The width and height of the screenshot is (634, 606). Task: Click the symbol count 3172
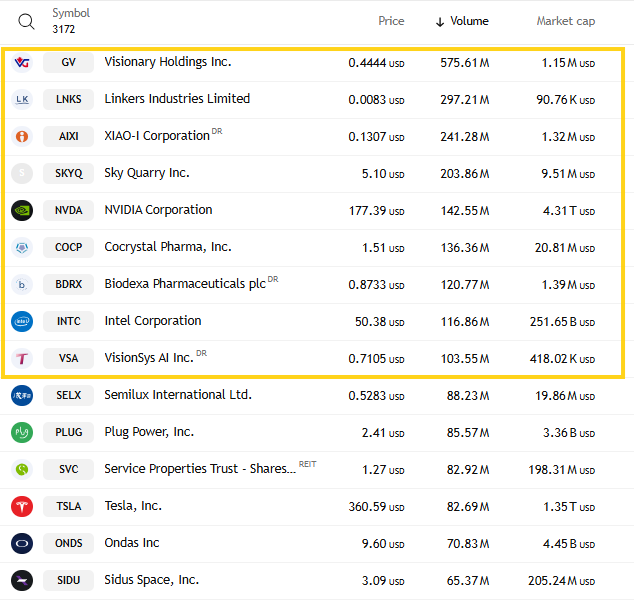point(63,30)
